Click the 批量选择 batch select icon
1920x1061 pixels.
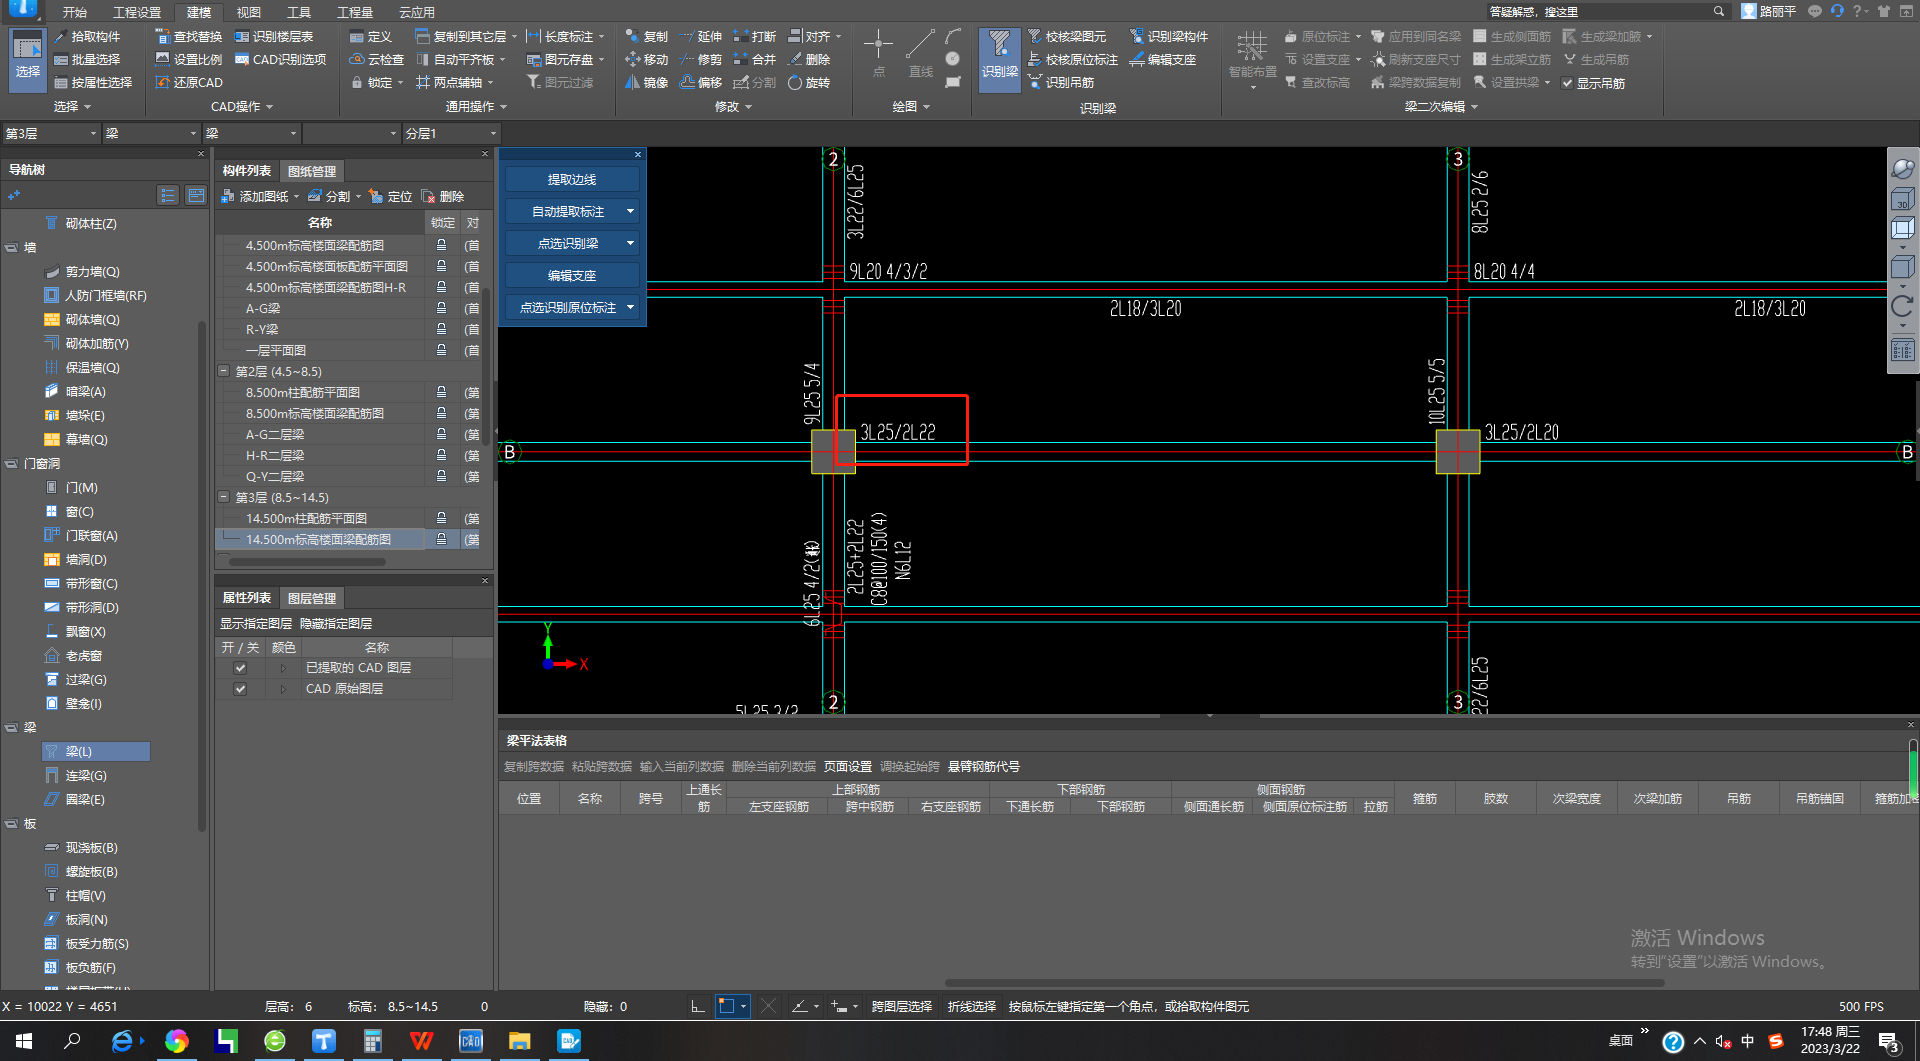[x=61, y=60]
